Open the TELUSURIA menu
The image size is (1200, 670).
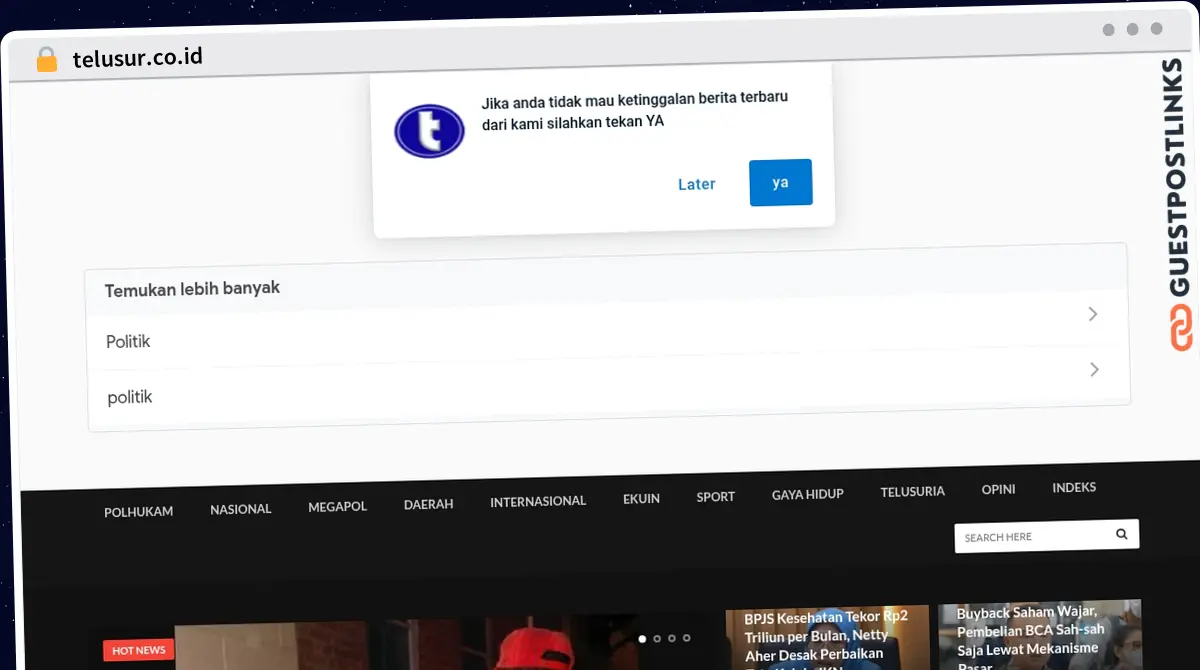(913, 492)
